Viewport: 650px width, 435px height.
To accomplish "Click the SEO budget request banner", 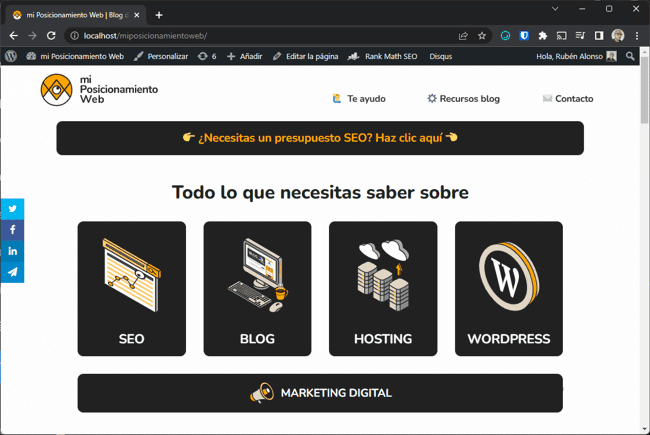I will 320,138.
